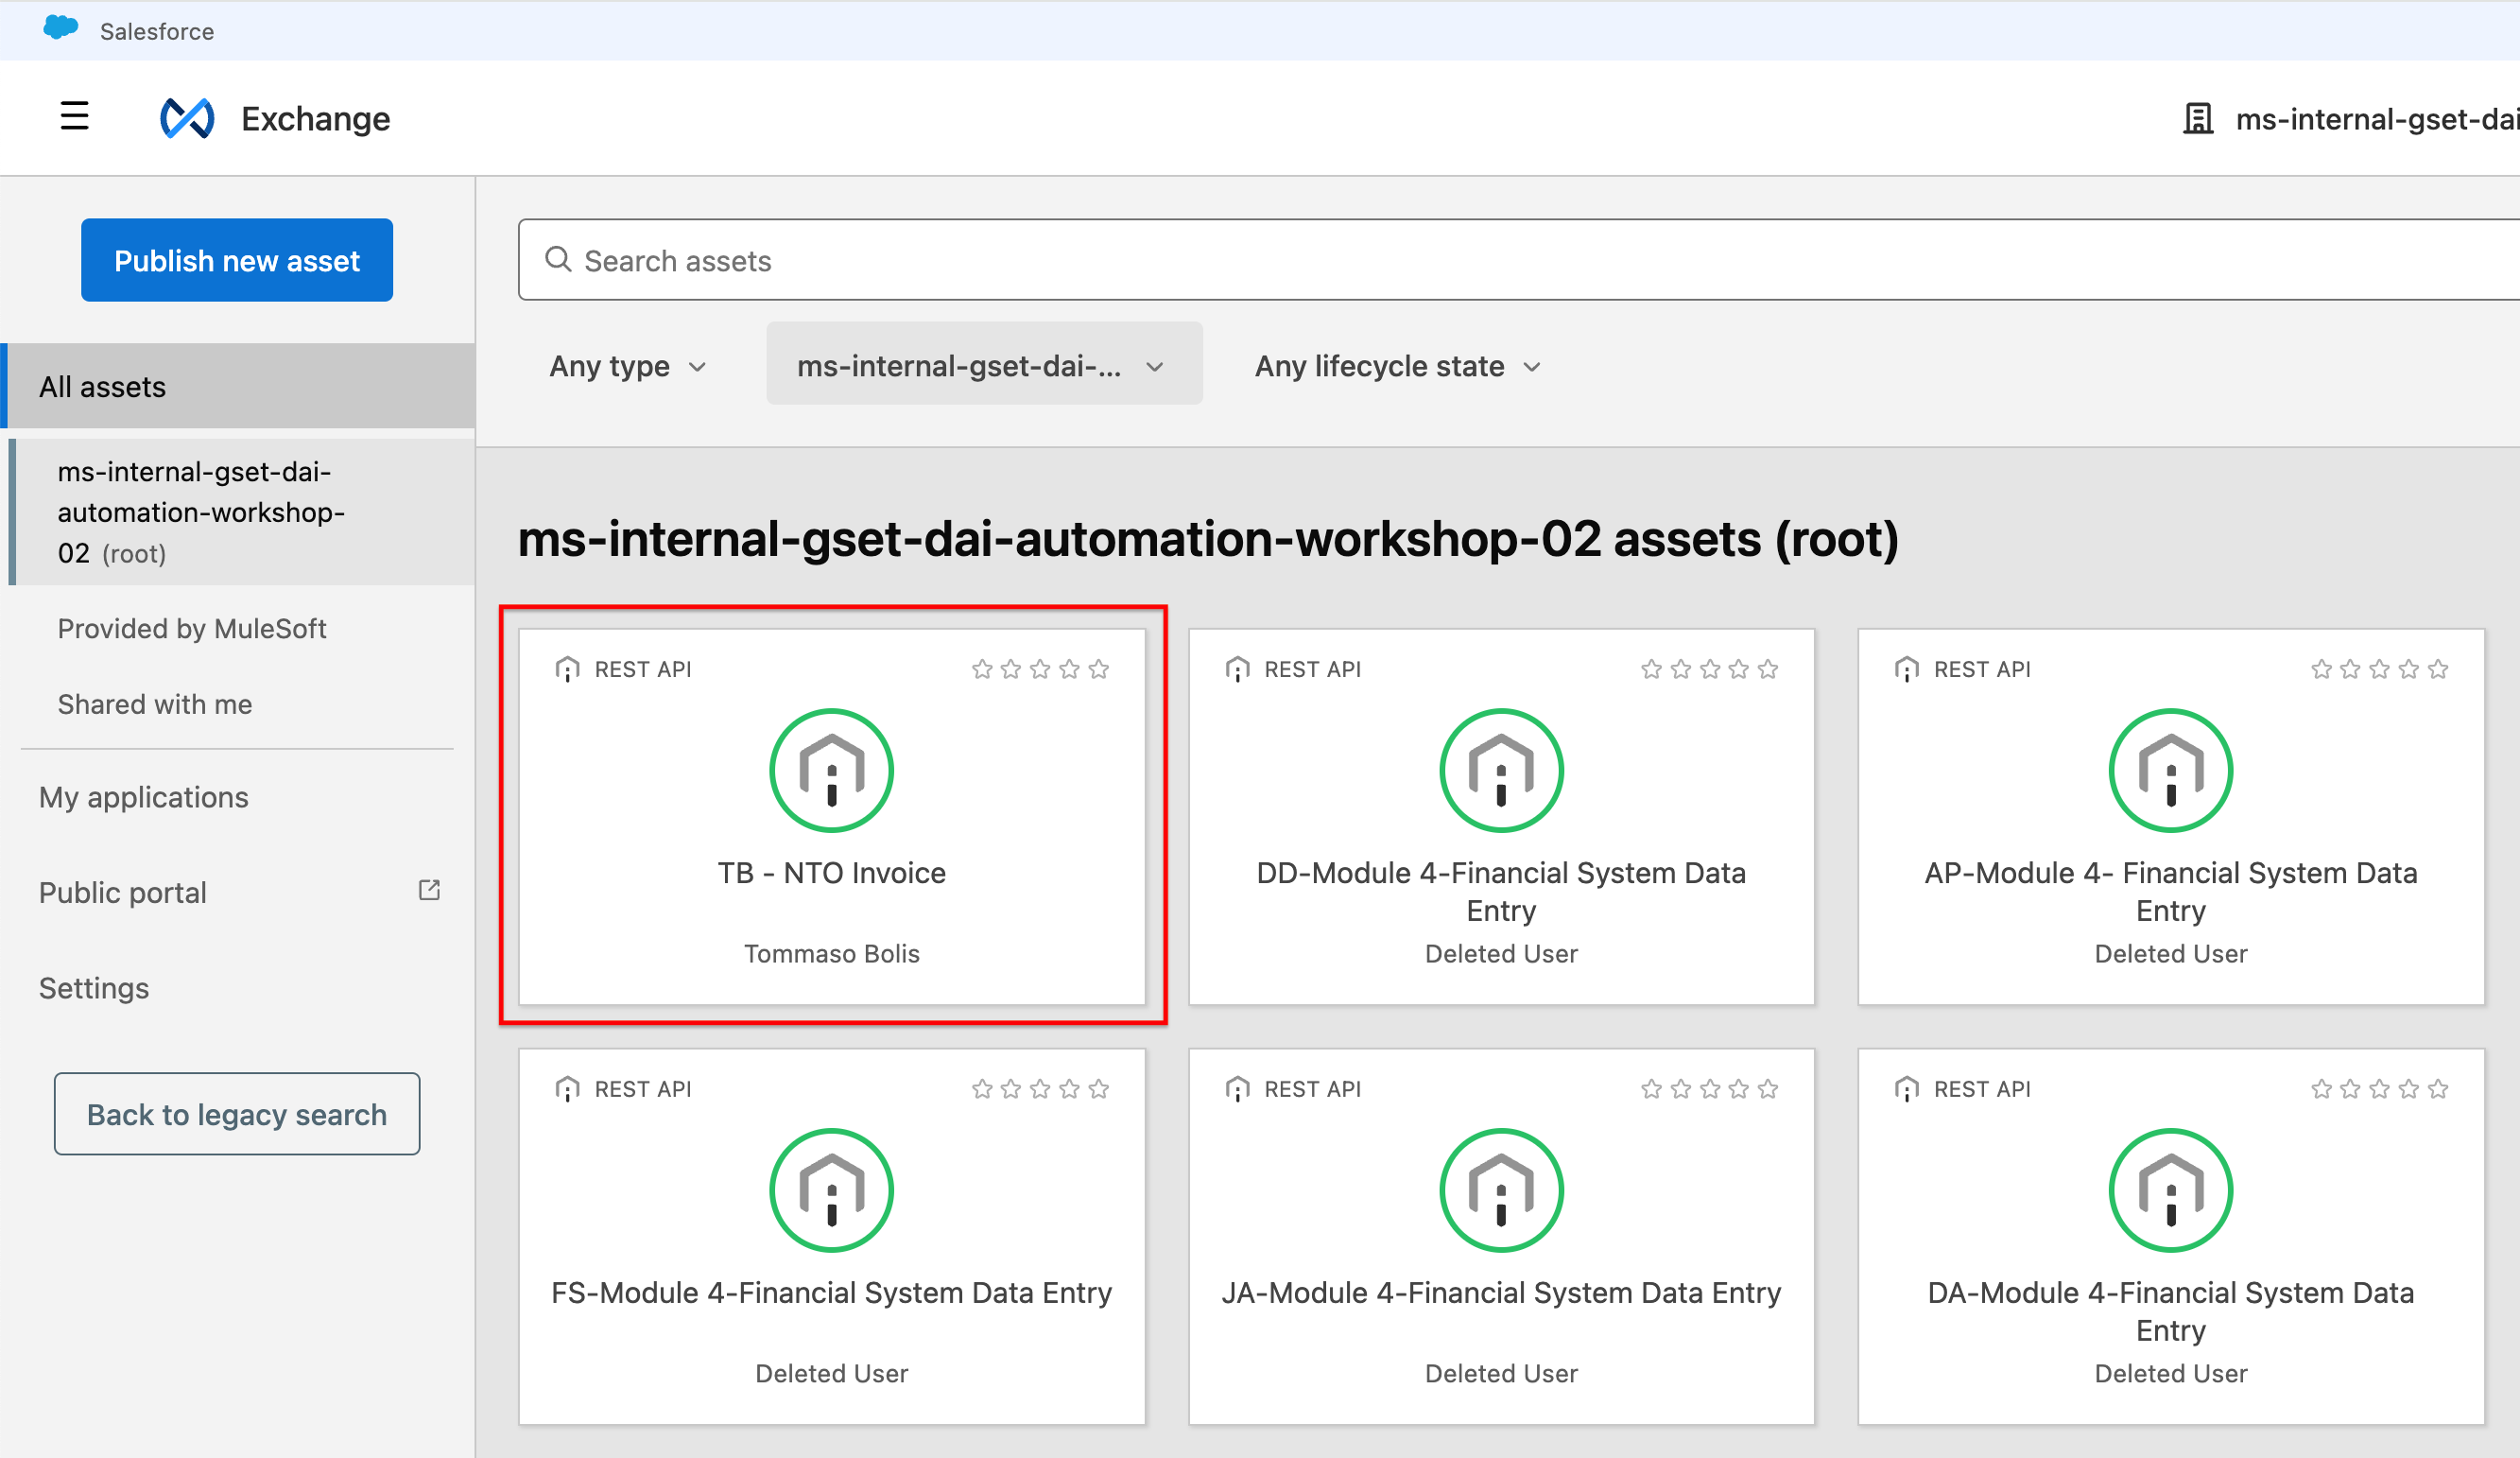This screenshot has width=2520, height=1458.
Task: Select Shared with me
Action: coord(155,704)
